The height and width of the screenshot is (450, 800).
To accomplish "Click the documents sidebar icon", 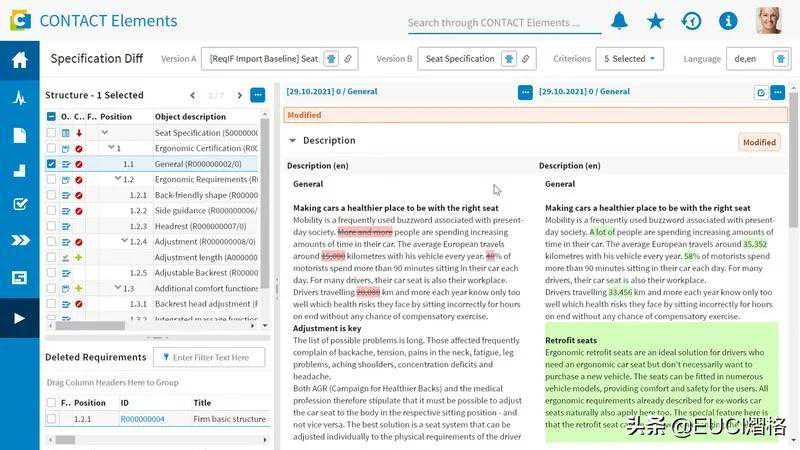I will [x=19, y=135].
